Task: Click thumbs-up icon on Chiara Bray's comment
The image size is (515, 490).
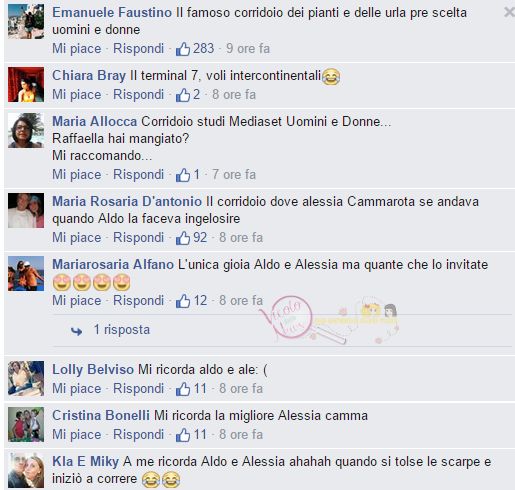Action: click(x=183, y=95)
